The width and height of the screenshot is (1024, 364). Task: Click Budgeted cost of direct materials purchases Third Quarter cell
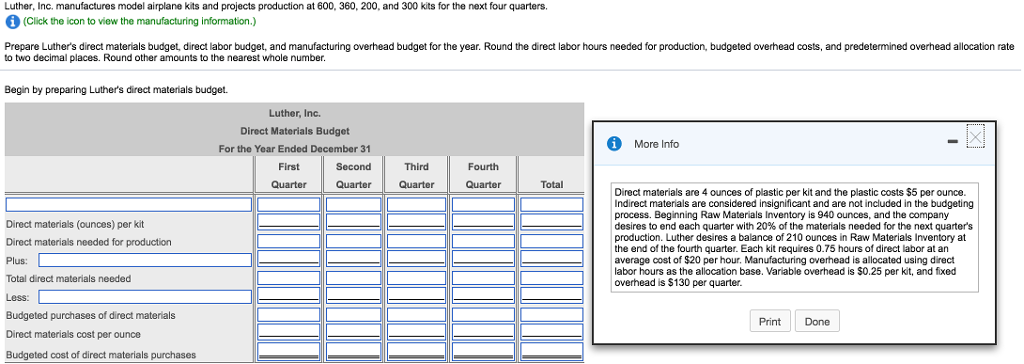click(x=416, y=352)
